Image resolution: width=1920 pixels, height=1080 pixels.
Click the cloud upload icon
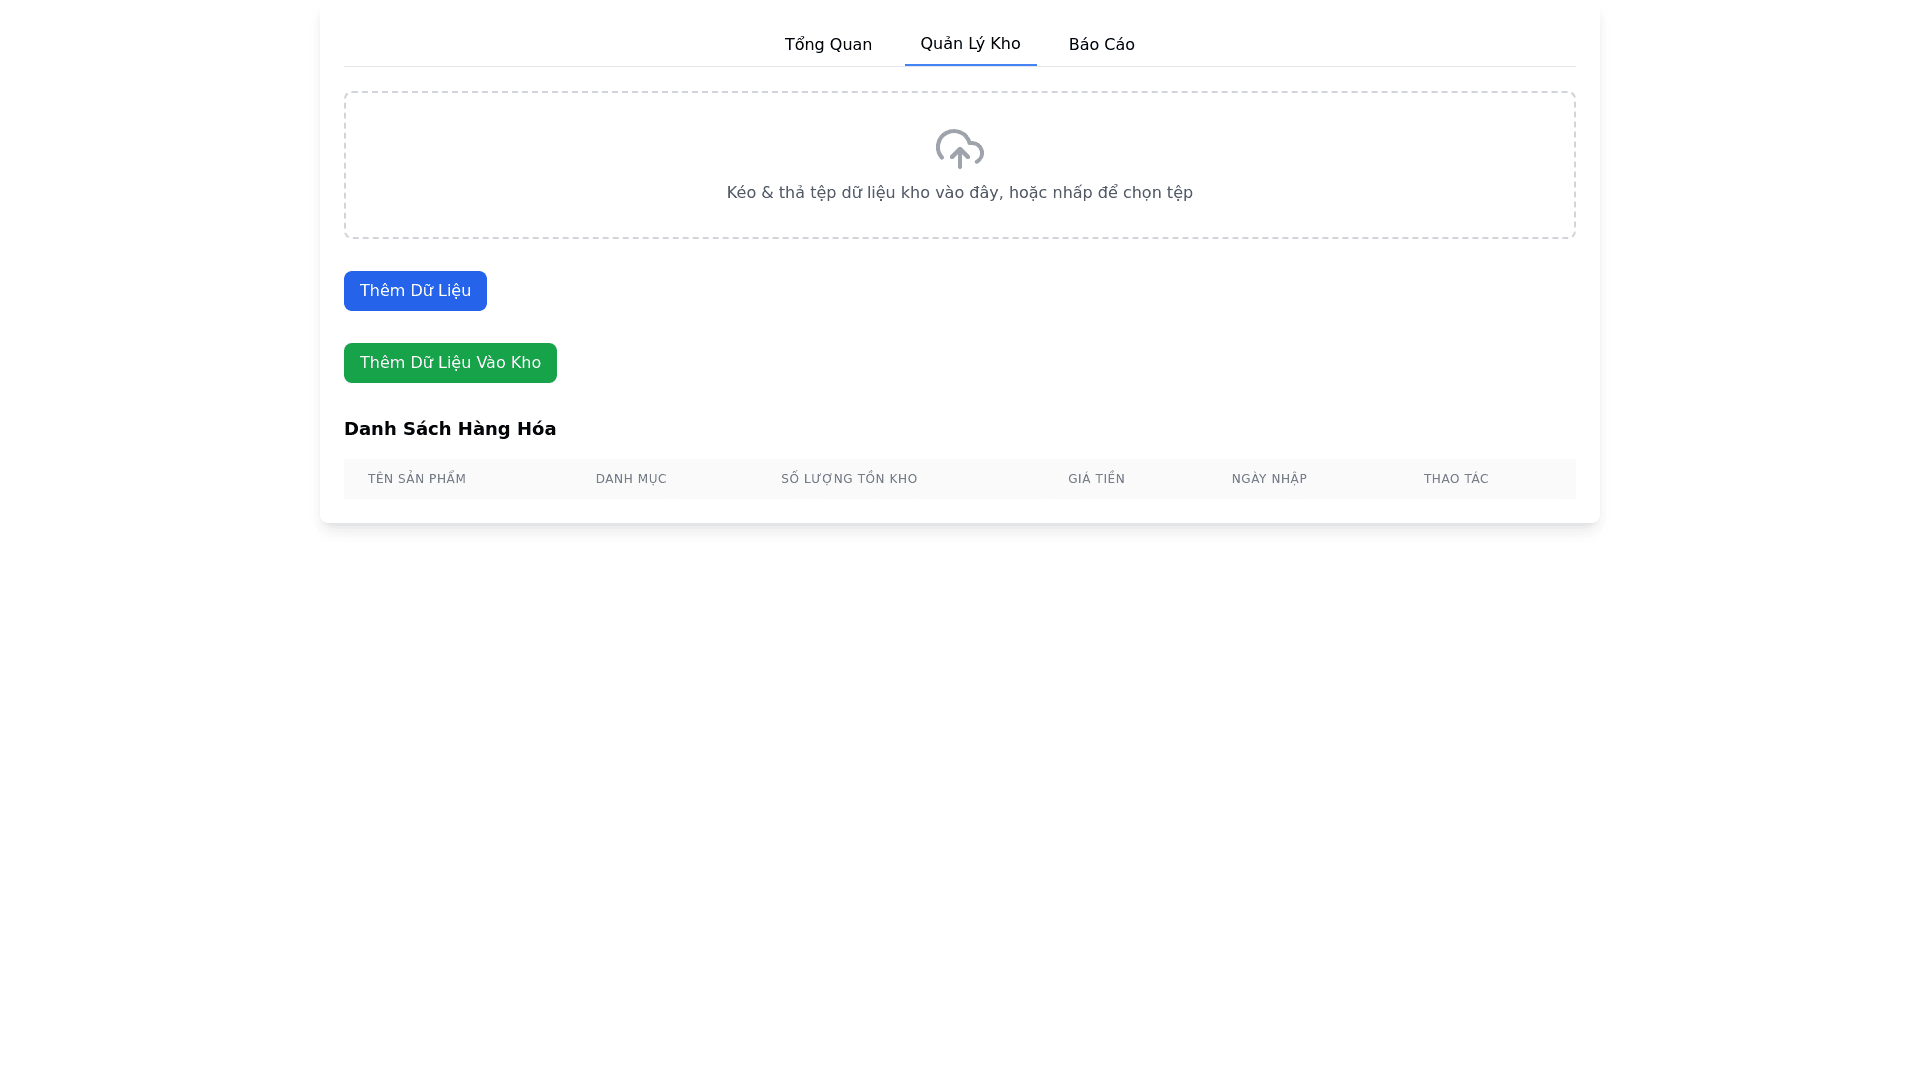pos(959,149)
